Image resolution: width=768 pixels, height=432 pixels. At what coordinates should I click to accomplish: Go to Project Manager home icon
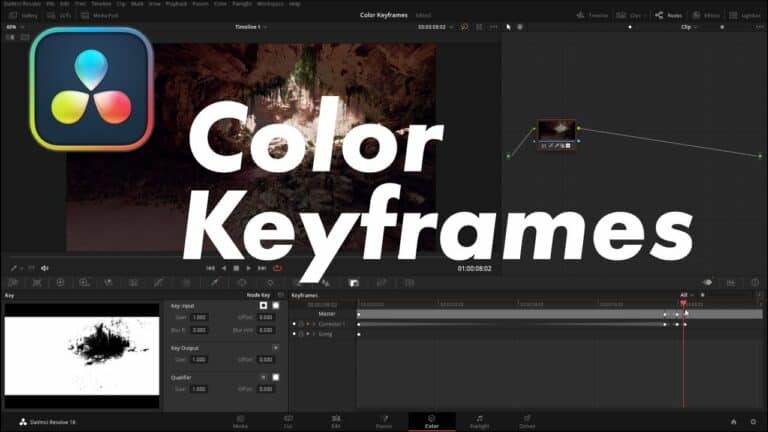733,421
